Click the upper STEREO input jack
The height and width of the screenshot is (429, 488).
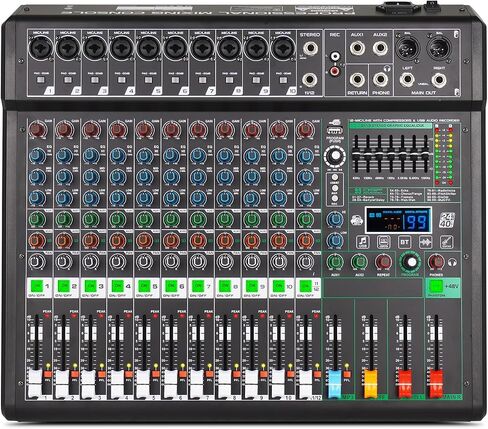pyautogui.click(x=310, y=48)
